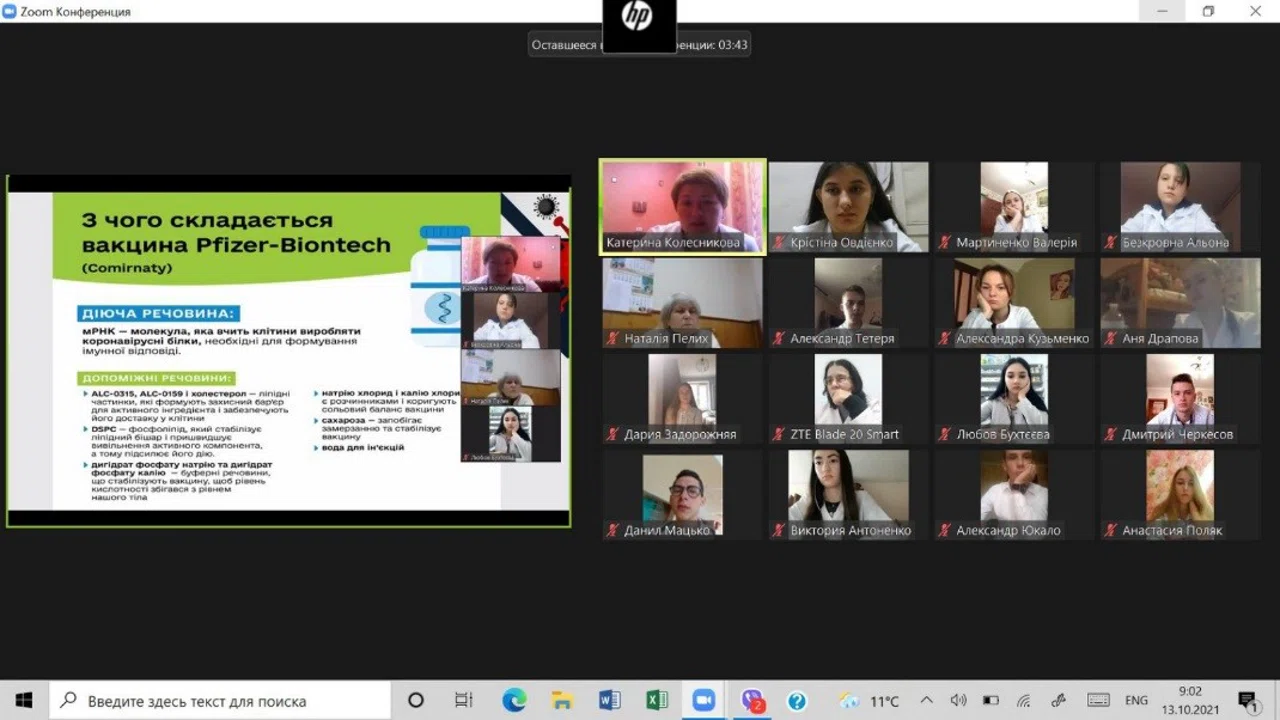
Task: Select Анастасия Поляк video tile
Action: tap(1180, 495)
